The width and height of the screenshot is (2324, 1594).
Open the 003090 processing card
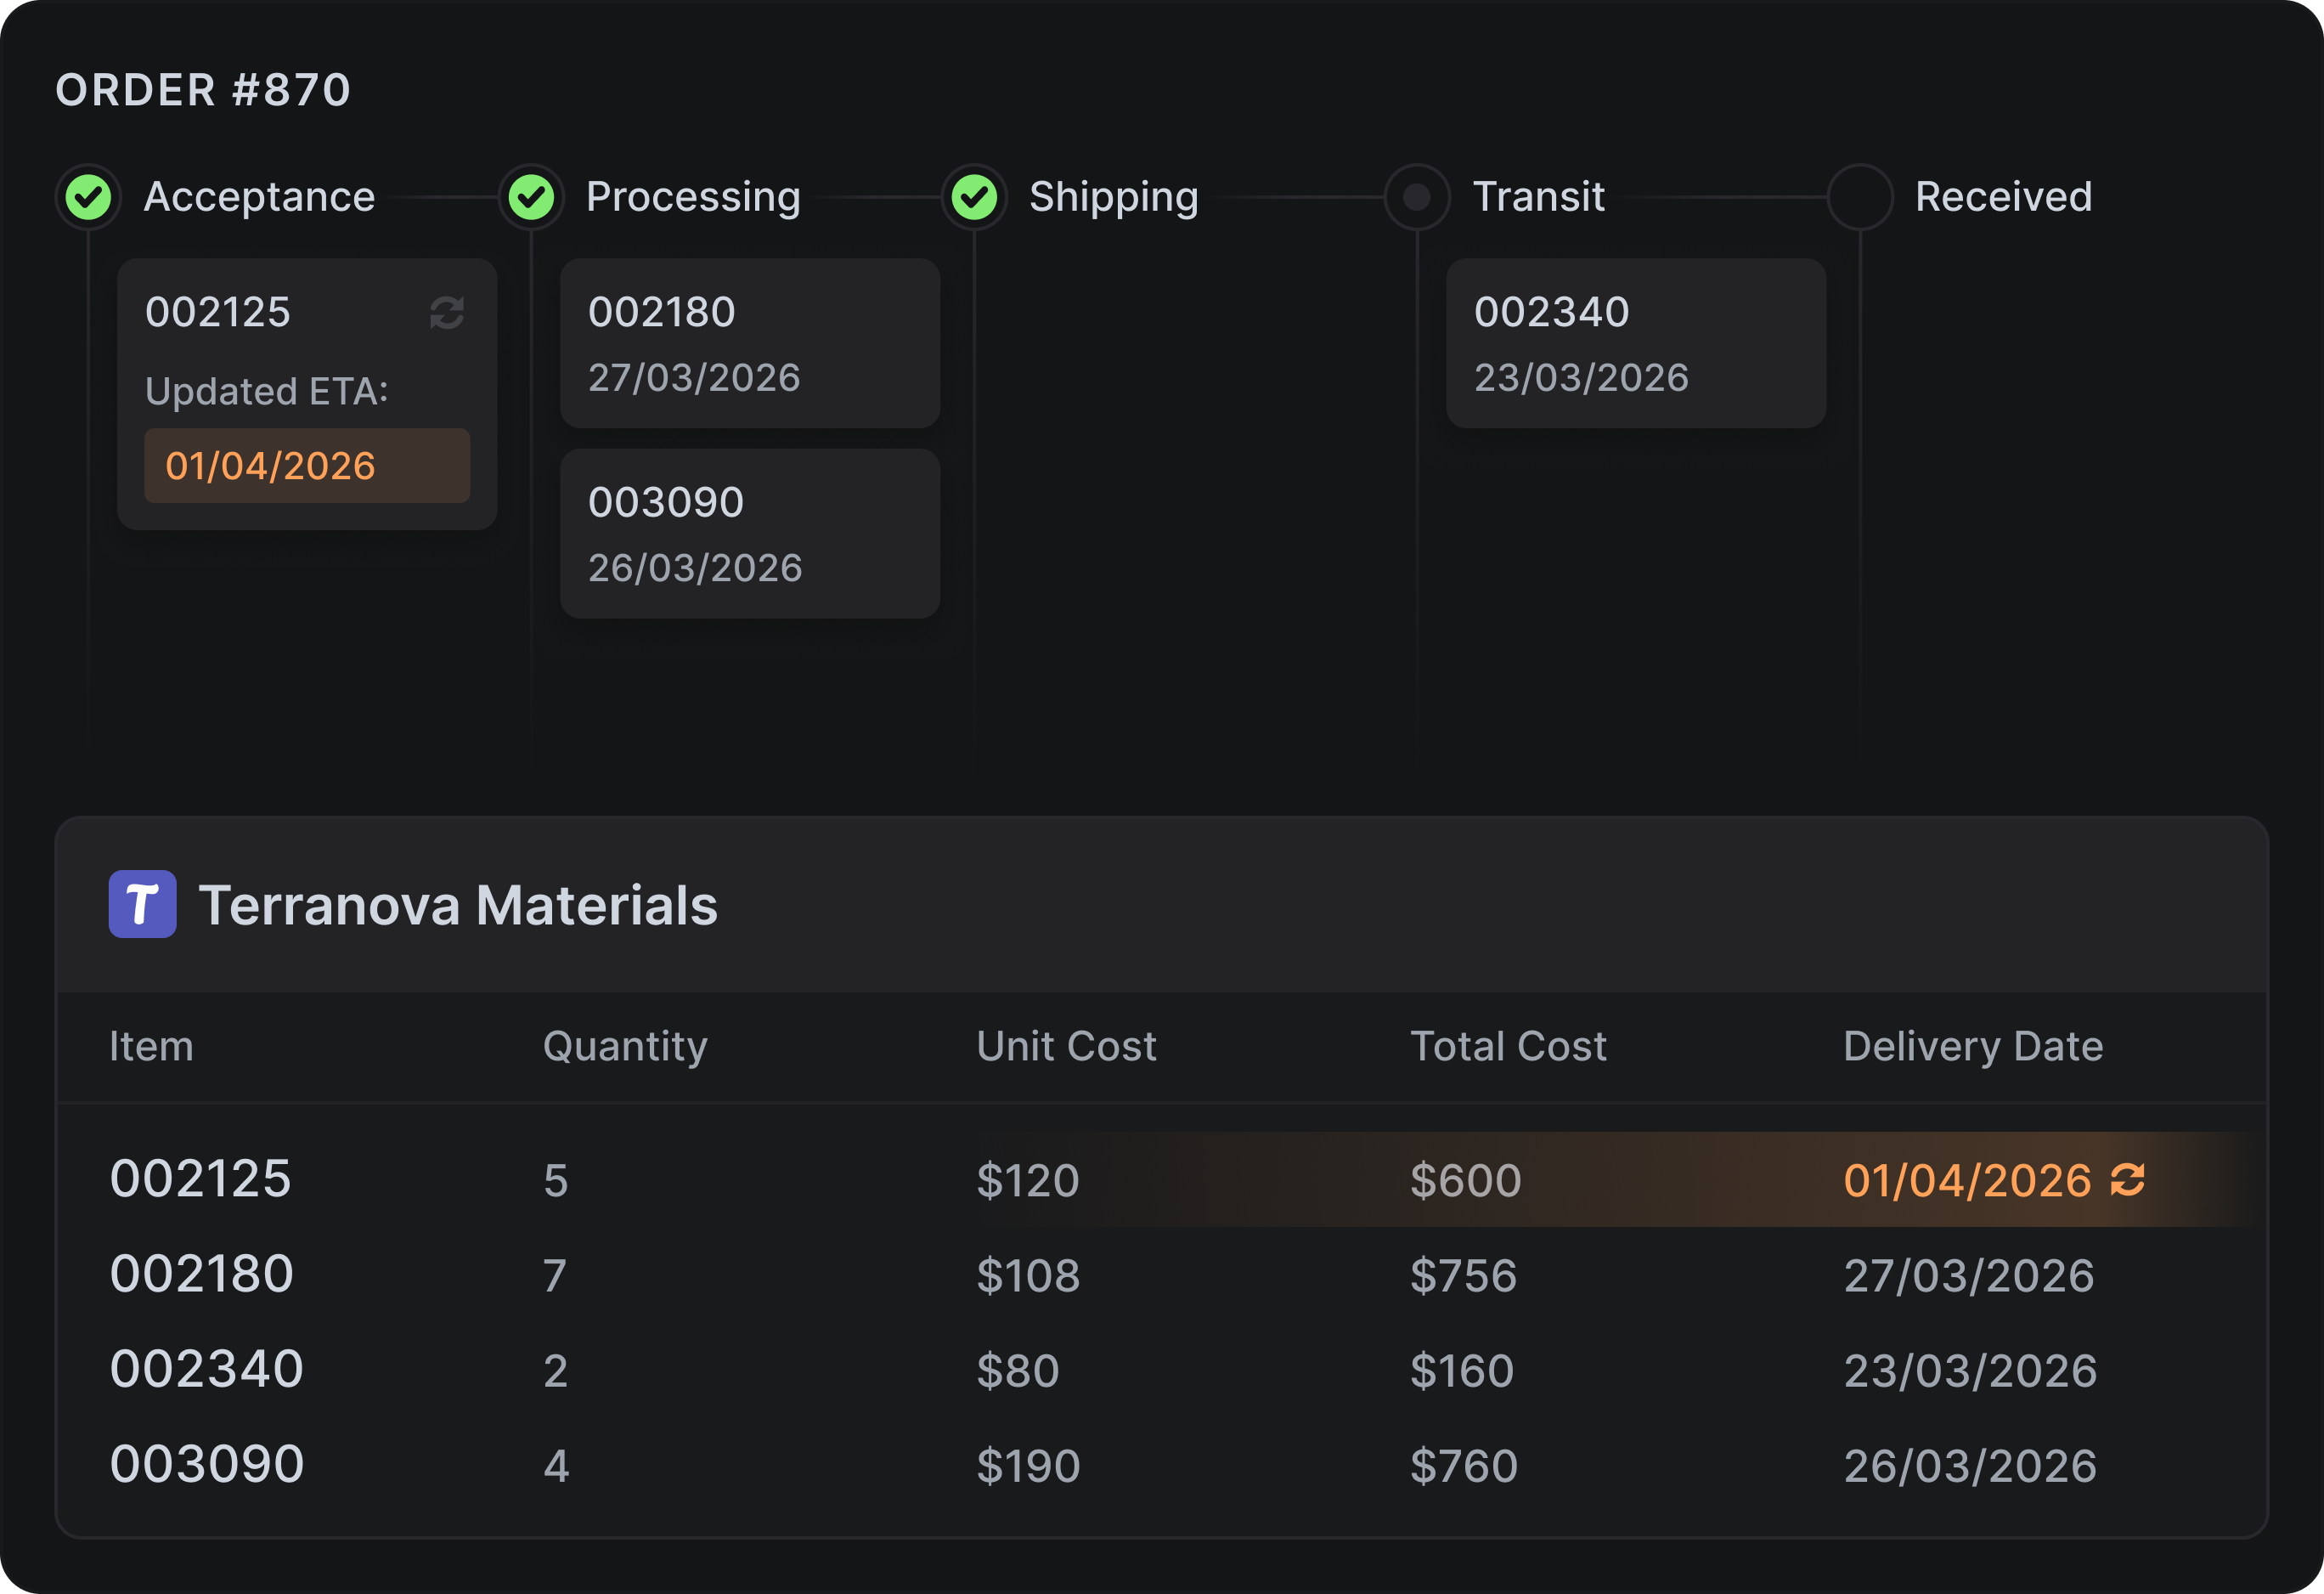click(749, 533)
